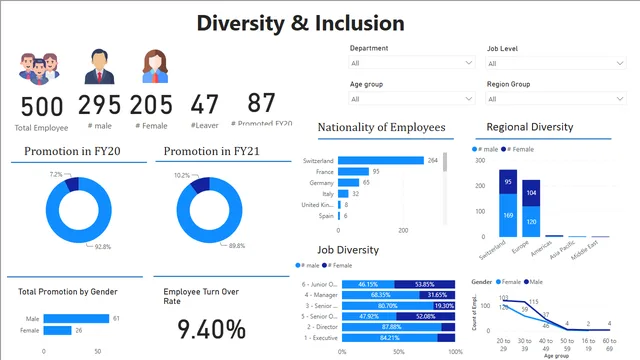Screen dimensions: 640x360
Task: Select the Switzerland nationality bar
Action: click(381, 160)
